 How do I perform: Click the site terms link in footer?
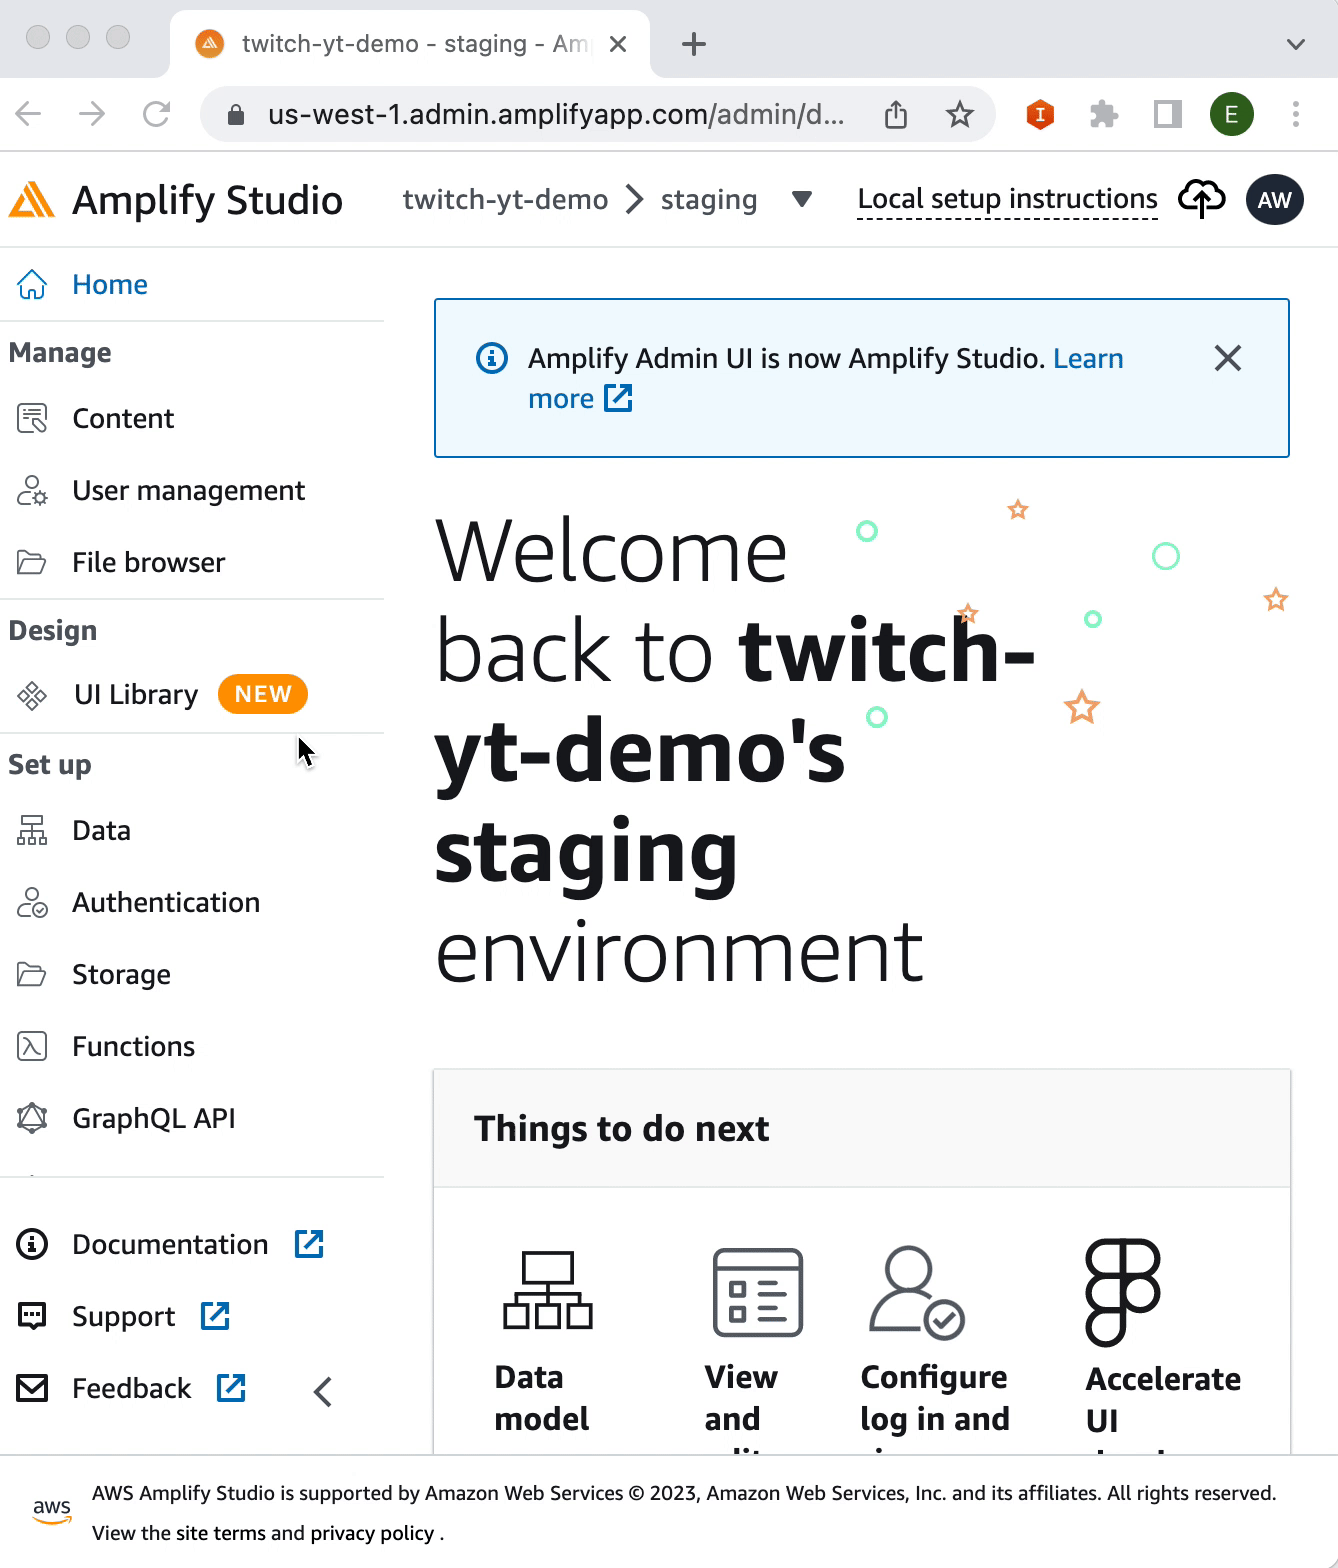(x=221, y=1533)
